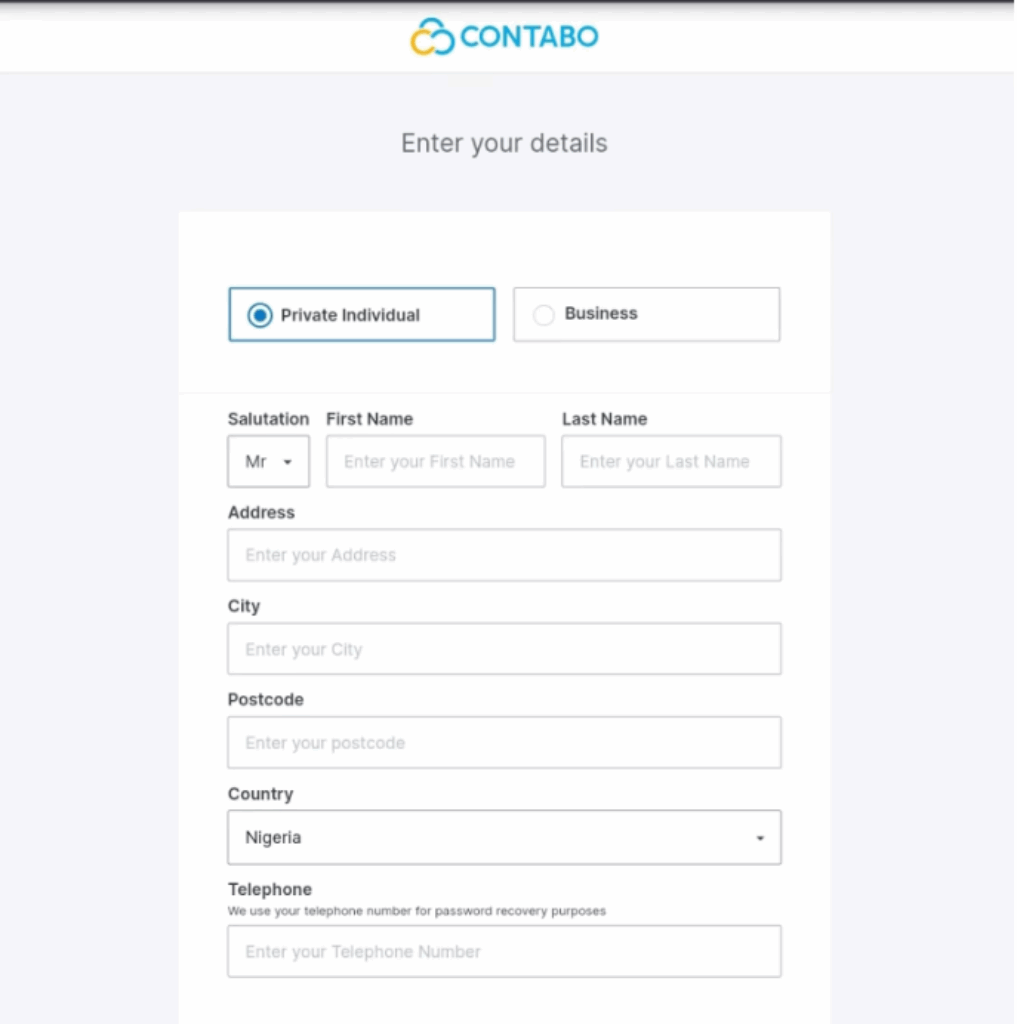This screenshot has height=1024, width=1017.
Task: Click the Contabo cloud logo icon
Action: tap(432, 37)
